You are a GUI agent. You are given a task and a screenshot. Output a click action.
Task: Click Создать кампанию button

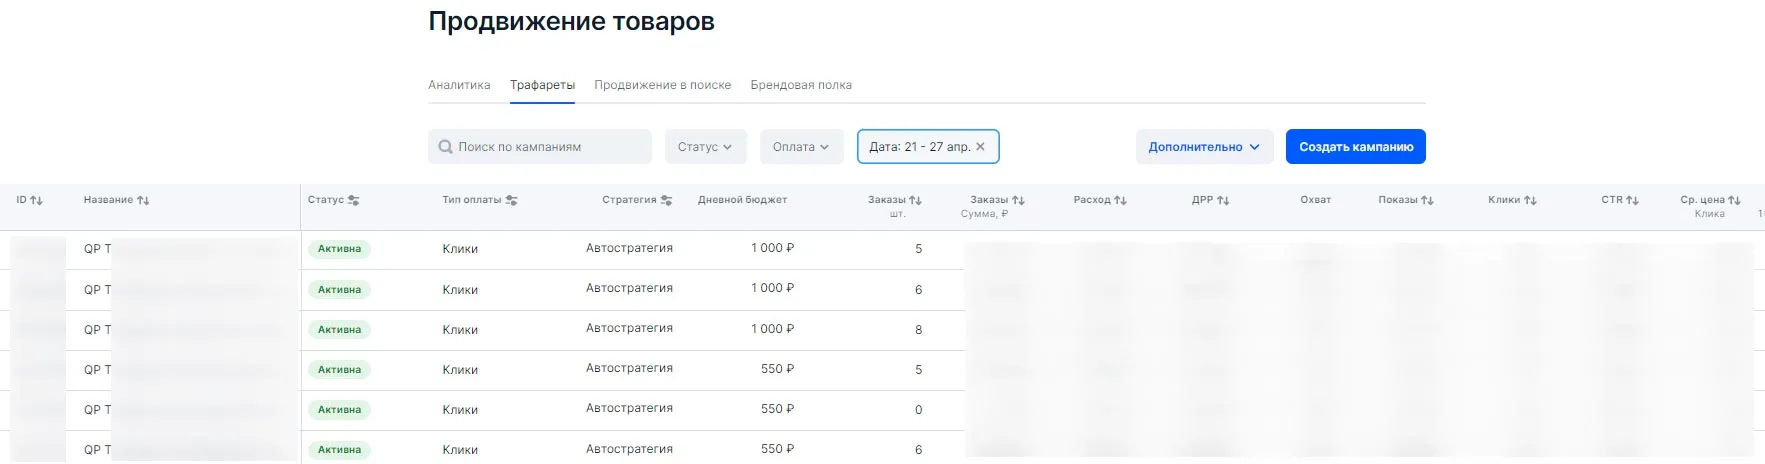coord(1355,147)
